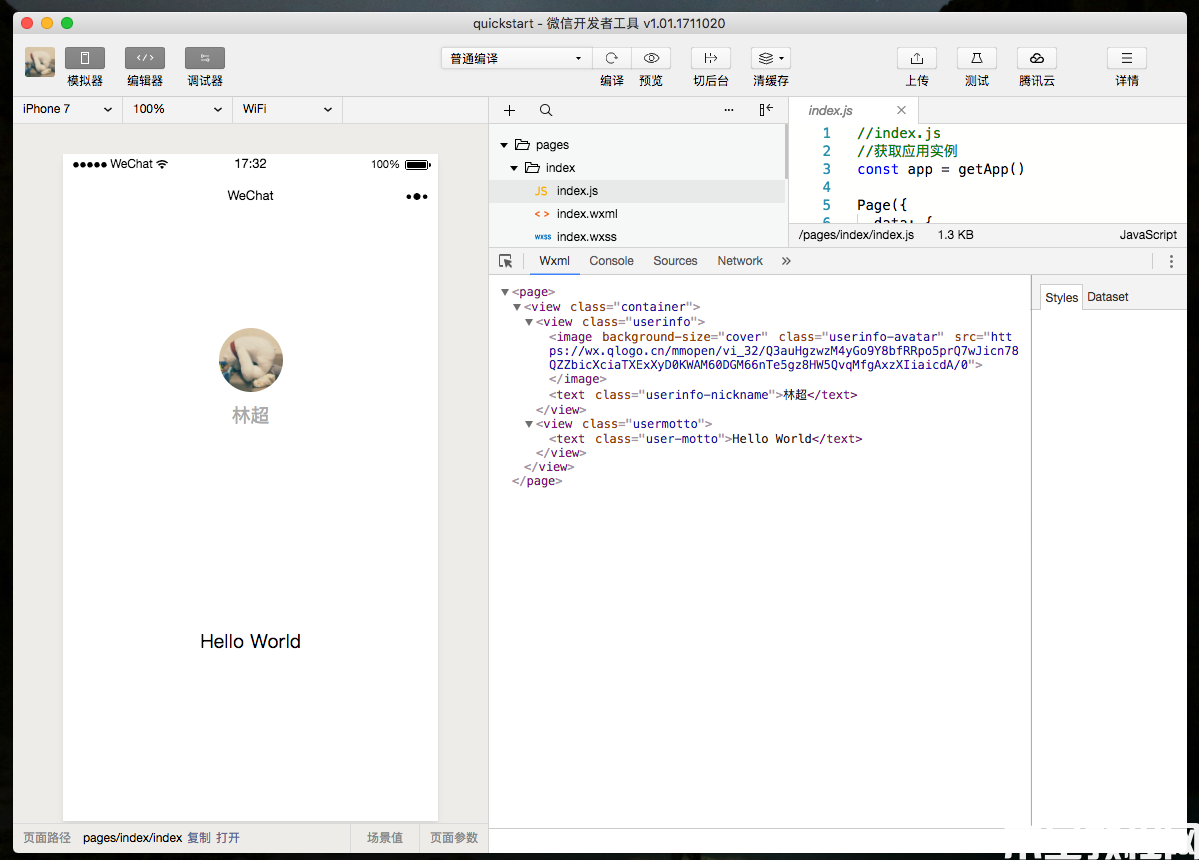Collapse the container view node
Viewport: 1199px width, 860px height.
[517, 307]
